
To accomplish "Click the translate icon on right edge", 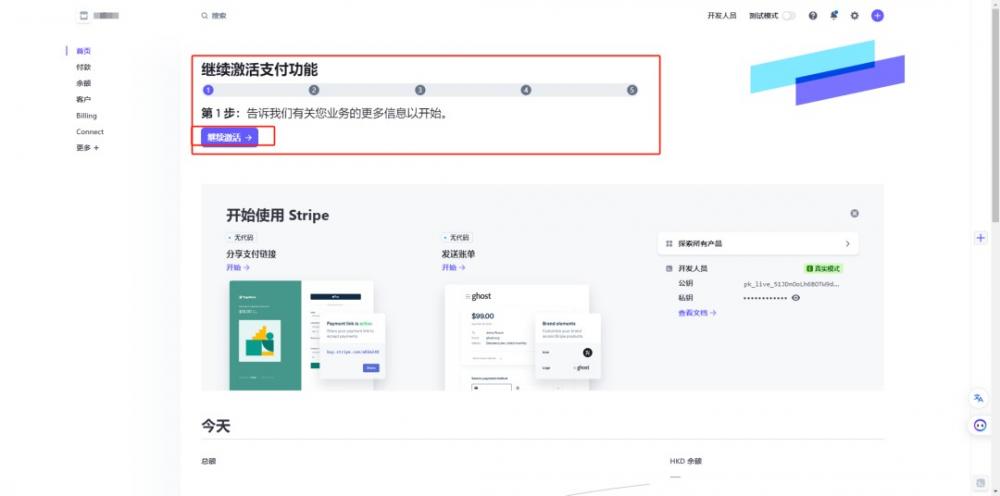I will click(x=978, y=398).
